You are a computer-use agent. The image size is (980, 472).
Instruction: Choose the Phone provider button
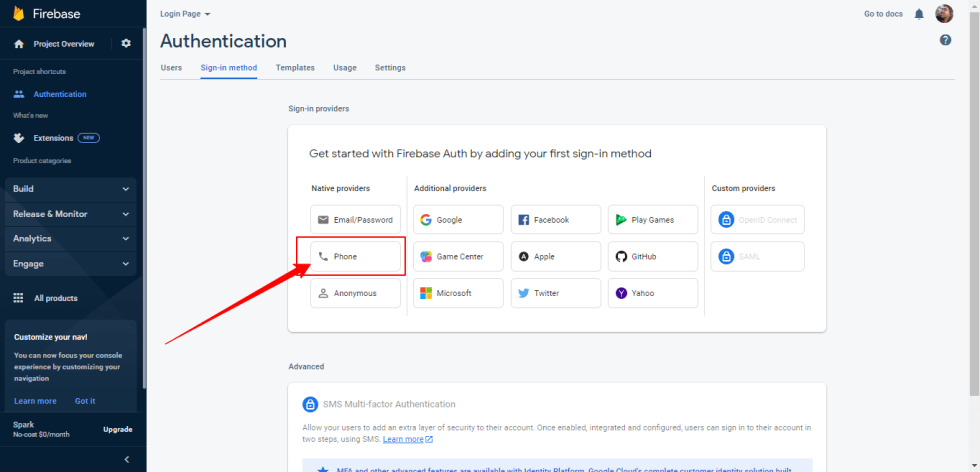click(x=356, y=256)
